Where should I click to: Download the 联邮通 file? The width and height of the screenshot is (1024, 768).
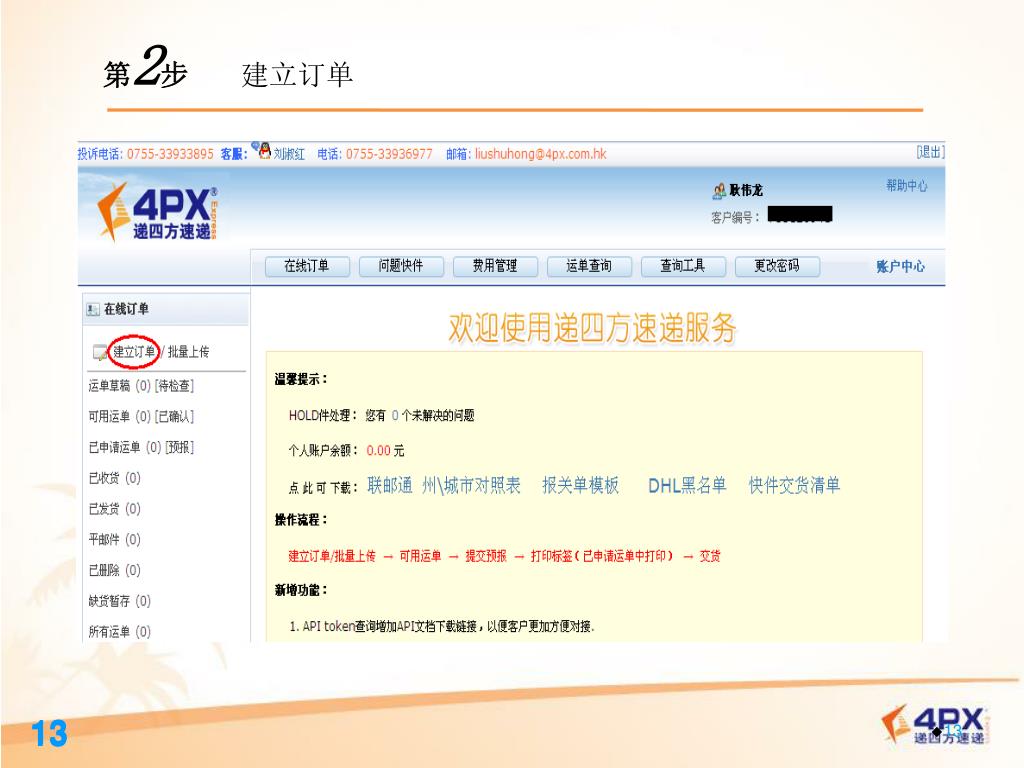point(390,485)
